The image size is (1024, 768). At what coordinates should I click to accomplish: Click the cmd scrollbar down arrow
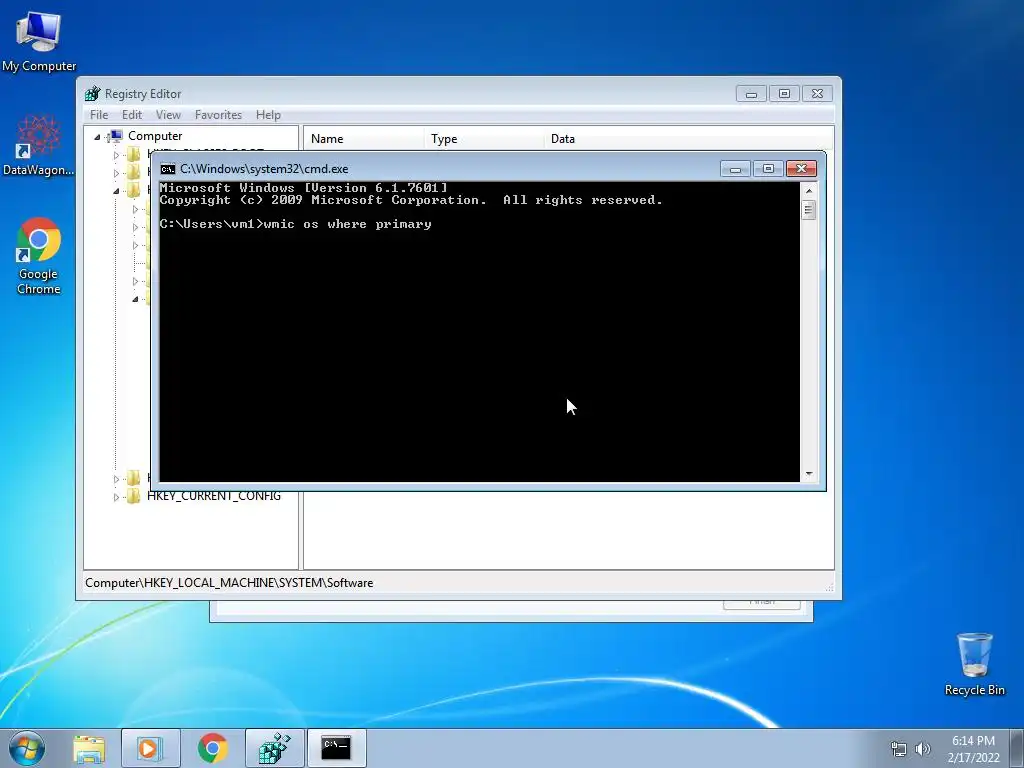[808, 474]
